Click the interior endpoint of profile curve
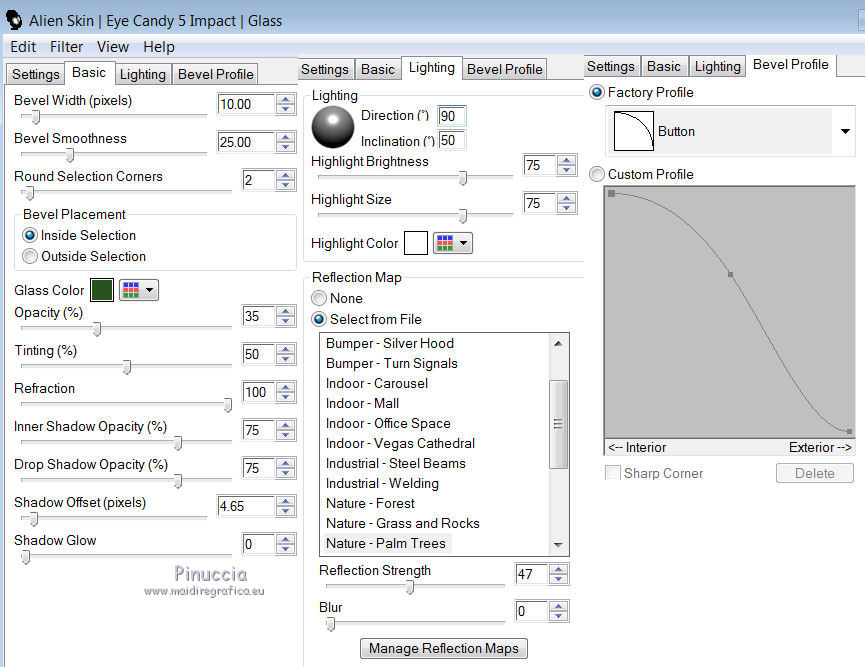This screenshot has height=667, width=865. [611, 193]
